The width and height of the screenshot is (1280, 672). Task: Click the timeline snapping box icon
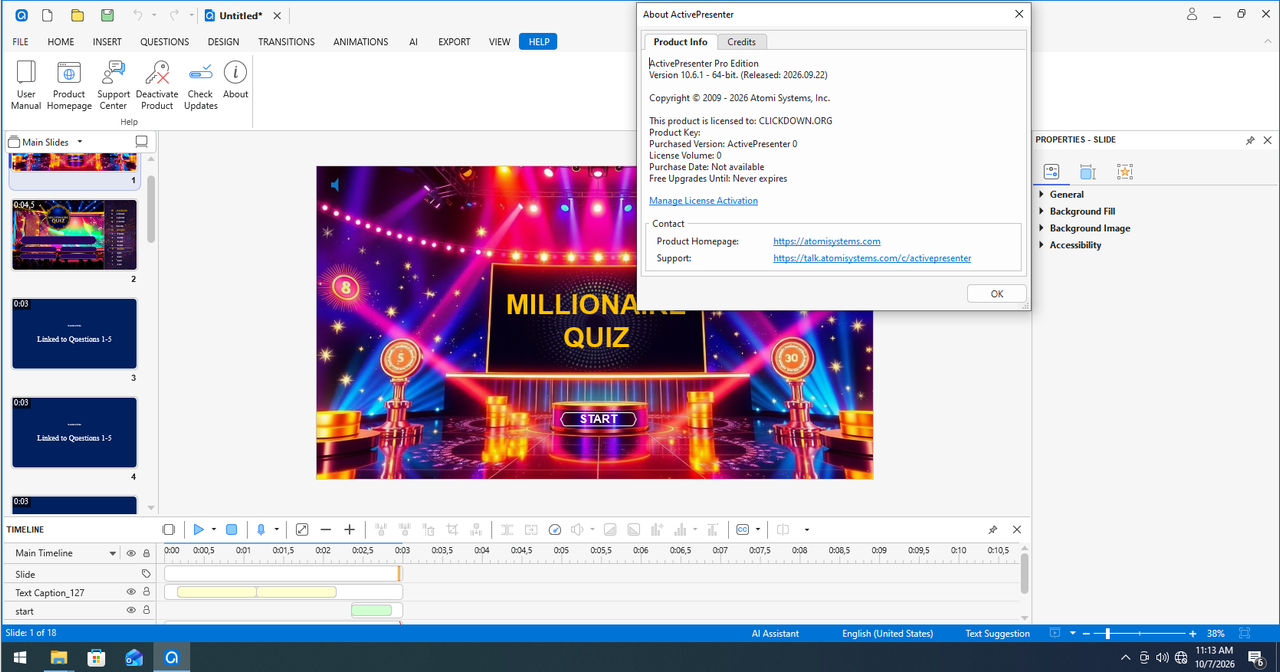tap(168, 529)
